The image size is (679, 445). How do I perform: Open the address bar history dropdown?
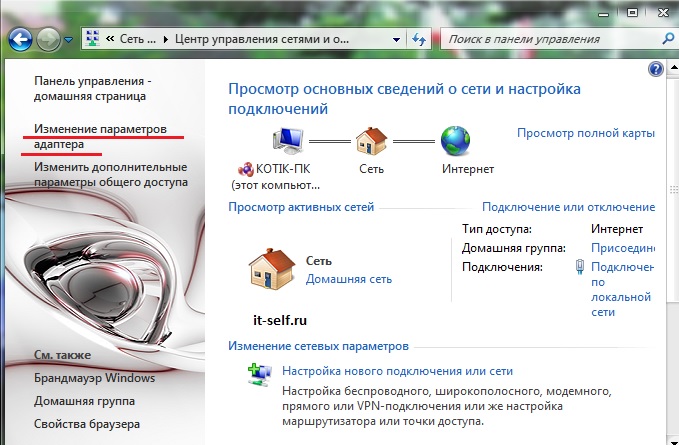(396, 39)
